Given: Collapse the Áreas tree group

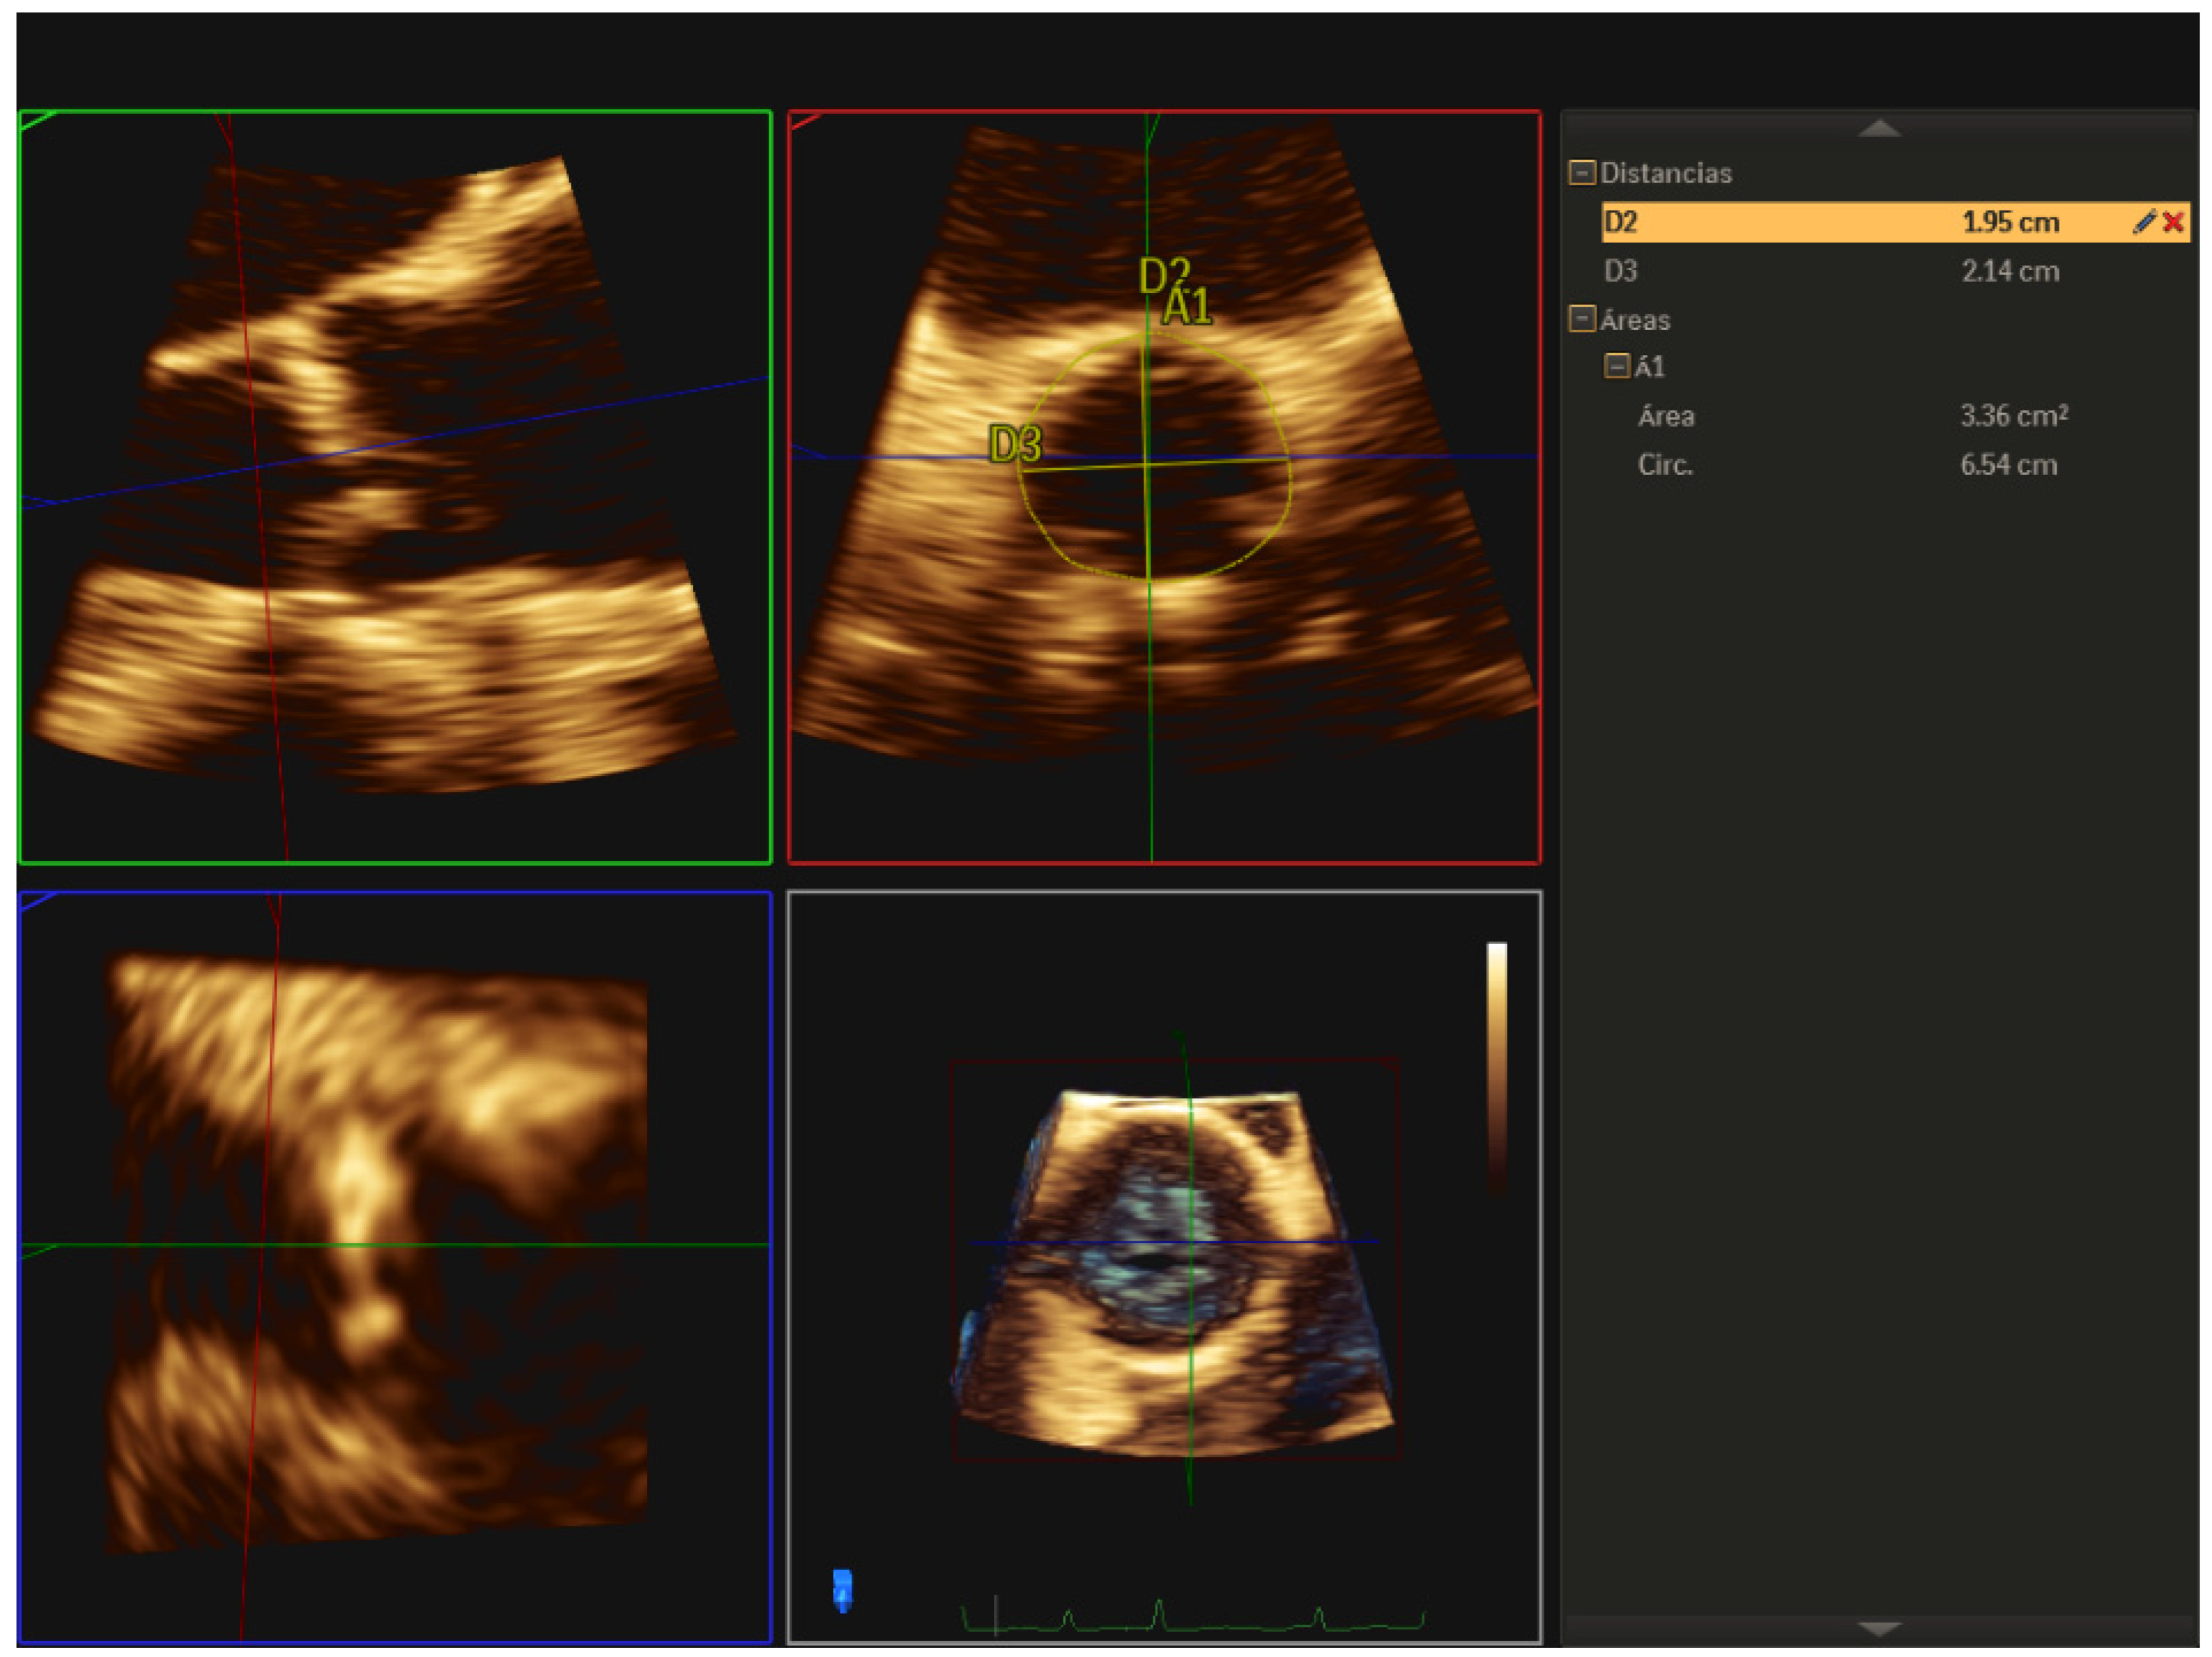Looking at the screenshot, I should (x=1581, y=319).
